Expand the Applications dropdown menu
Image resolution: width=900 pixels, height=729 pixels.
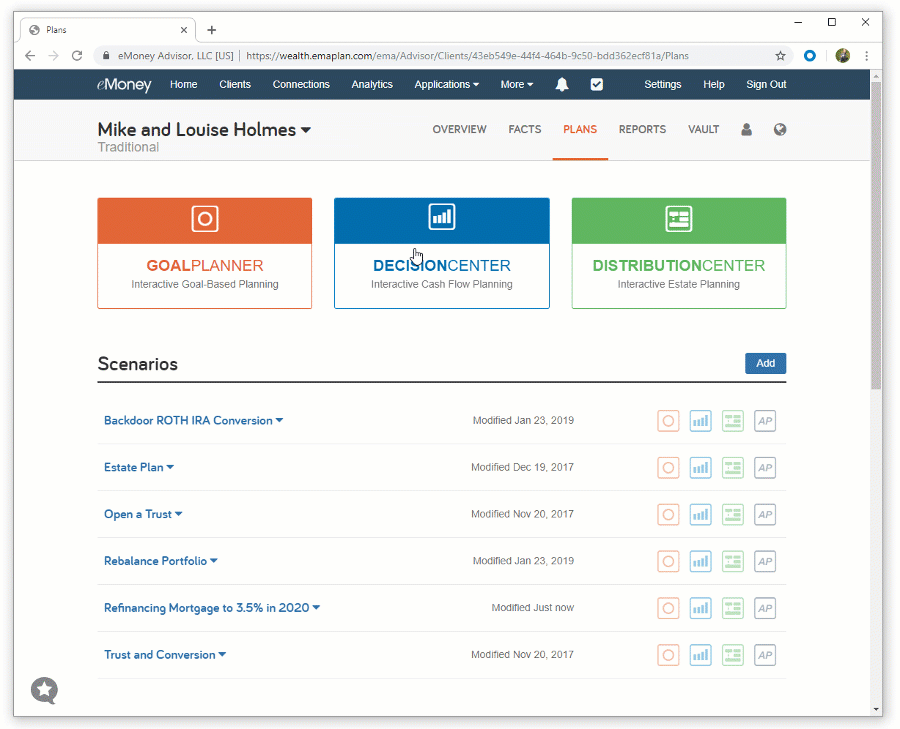pos(447,84)
